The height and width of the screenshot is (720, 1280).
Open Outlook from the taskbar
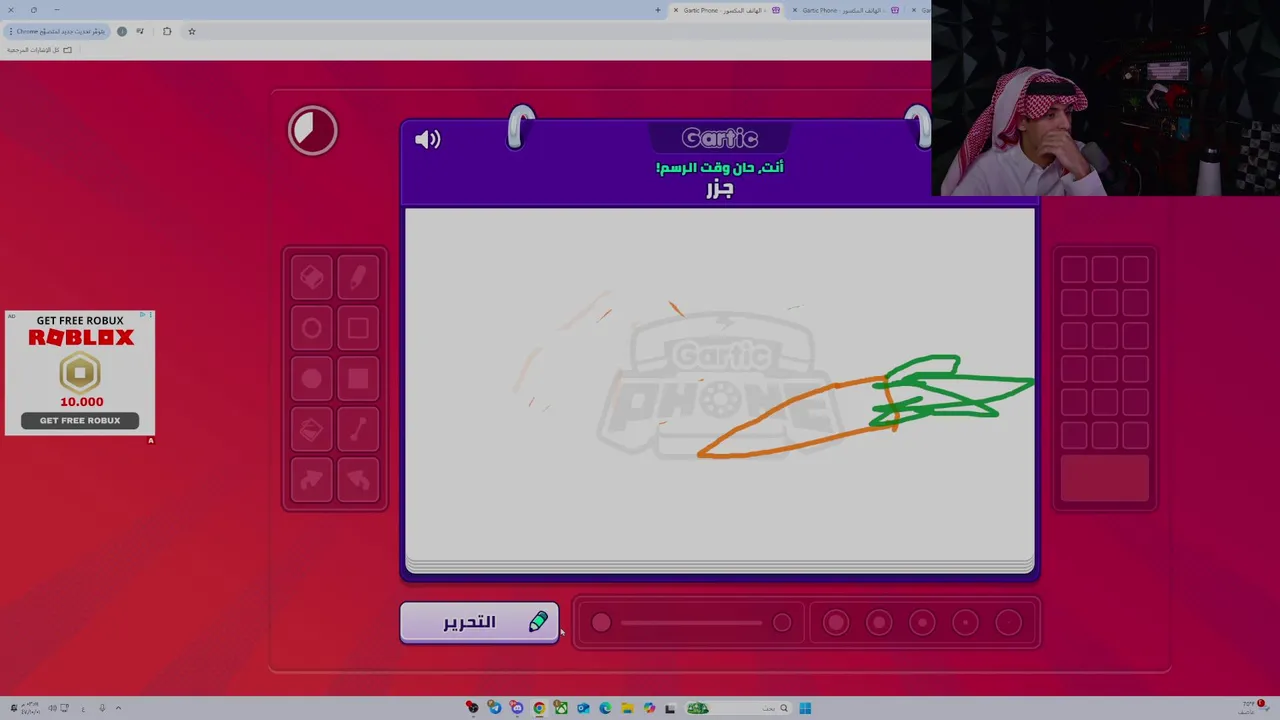(583, 708)
